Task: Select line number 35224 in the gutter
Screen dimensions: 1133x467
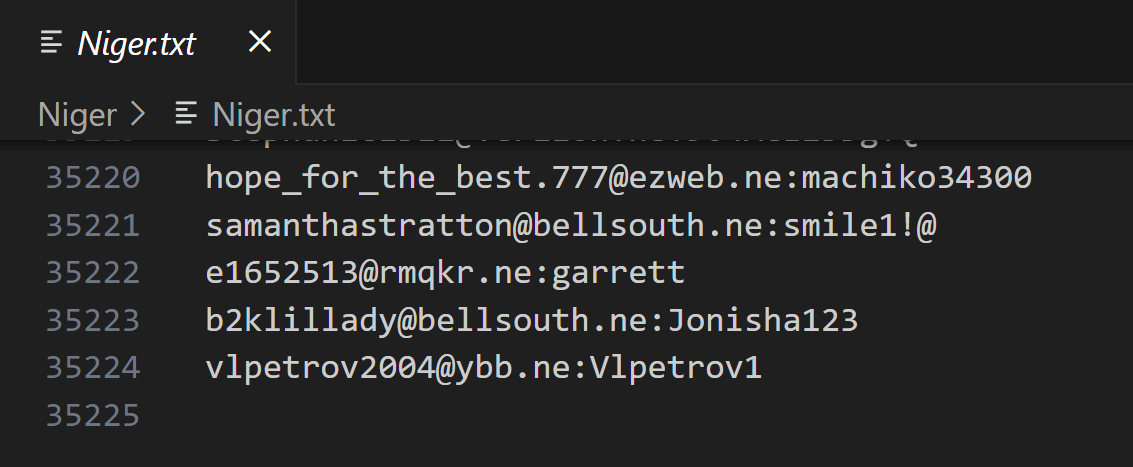Action: point(93,368)
